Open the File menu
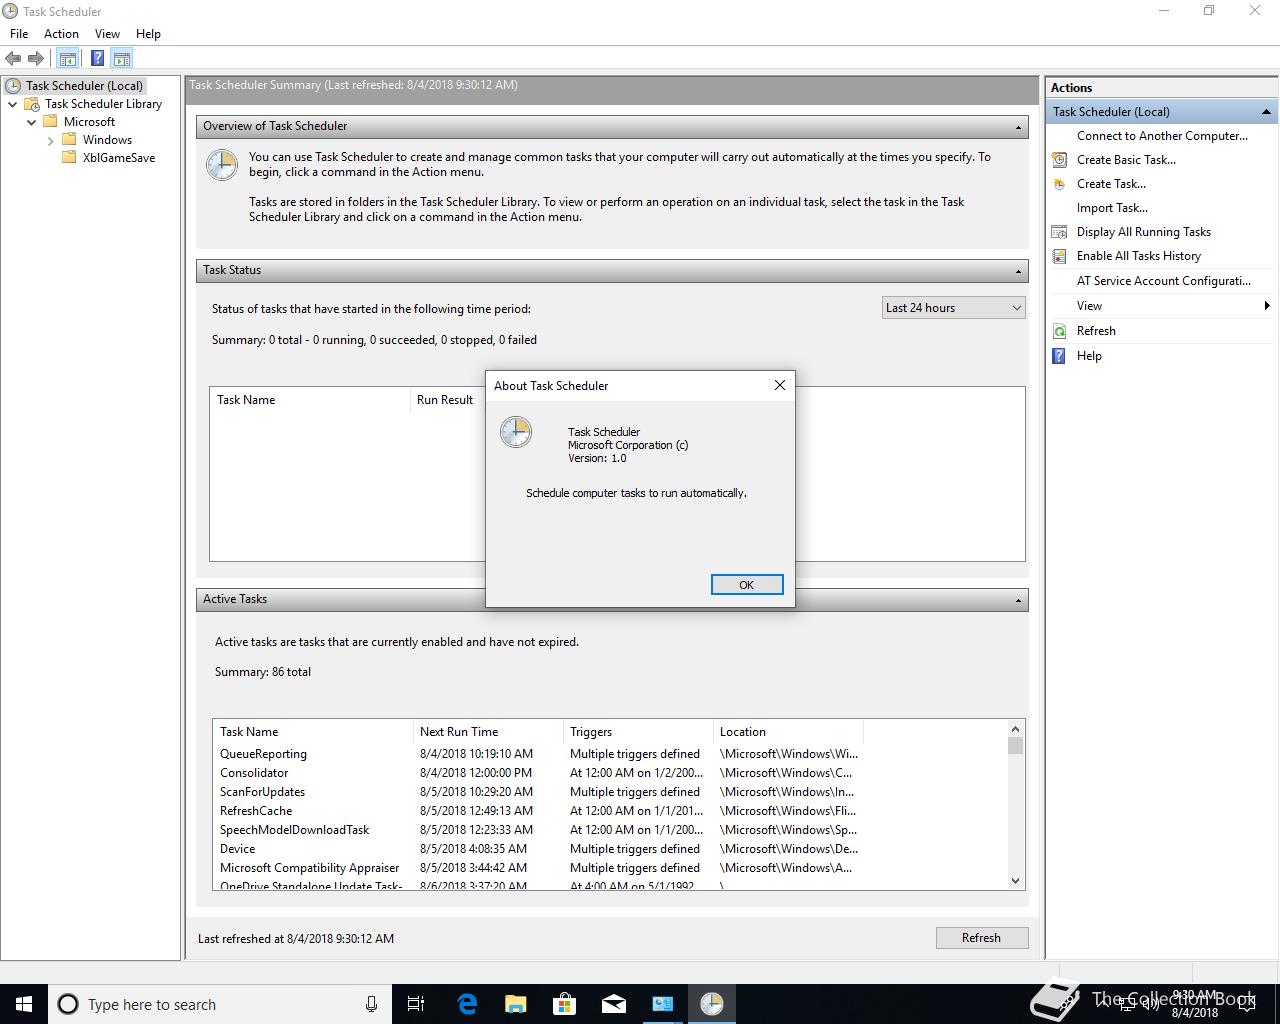The height and width of the screenshot is (1024, 1280). tap(19, 33)
